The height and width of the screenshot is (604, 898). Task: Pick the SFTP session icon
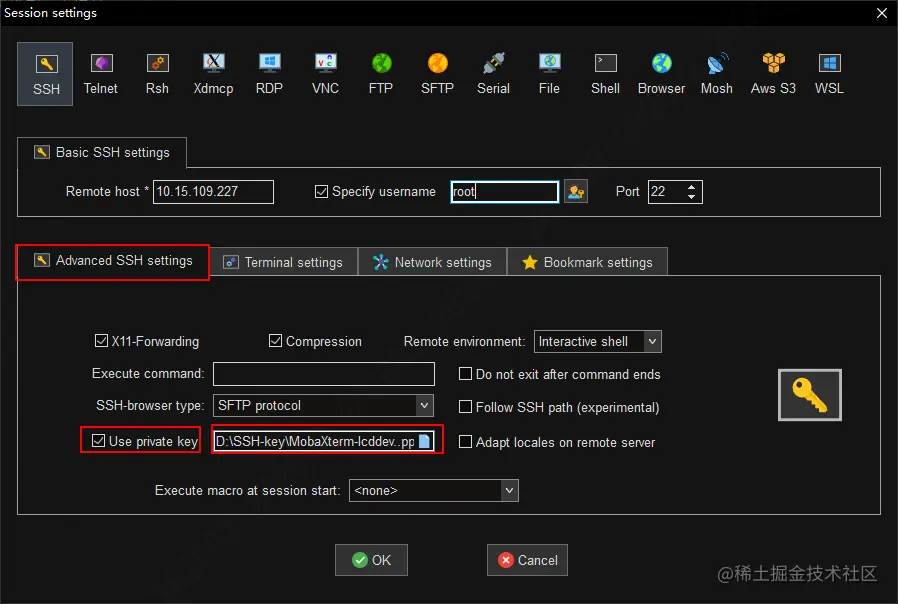tap(437, 74)
